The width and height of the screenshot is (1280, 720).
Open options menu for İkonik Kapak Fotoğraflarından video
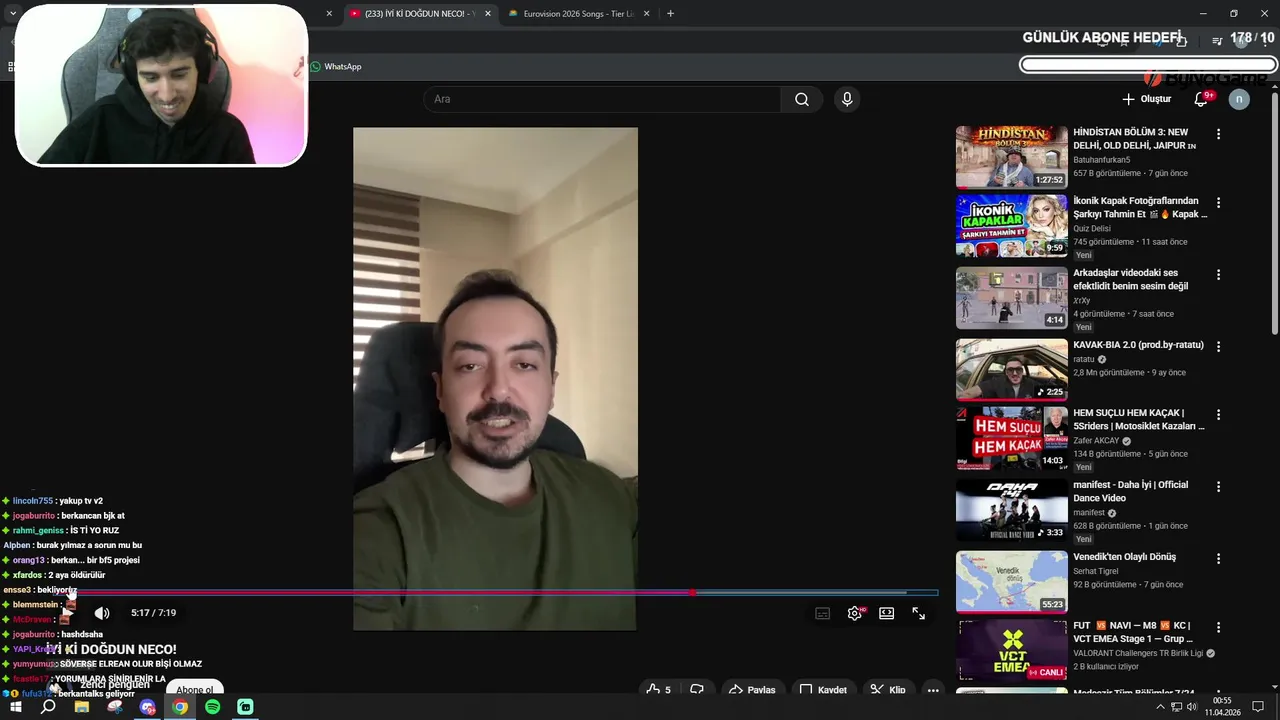(1218, 203)
